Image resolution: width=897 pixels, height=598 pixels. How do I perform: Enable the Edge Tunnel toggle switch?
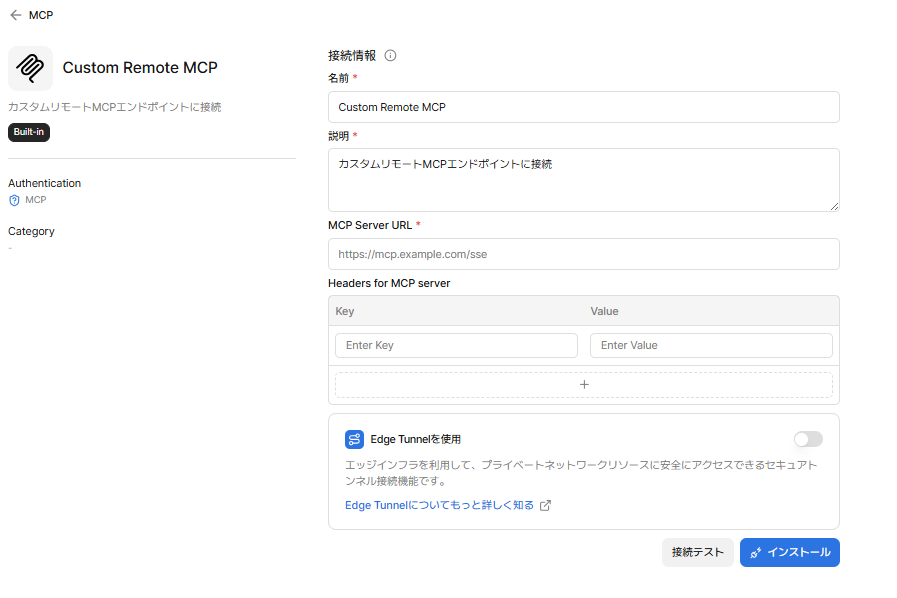[808, 439]
